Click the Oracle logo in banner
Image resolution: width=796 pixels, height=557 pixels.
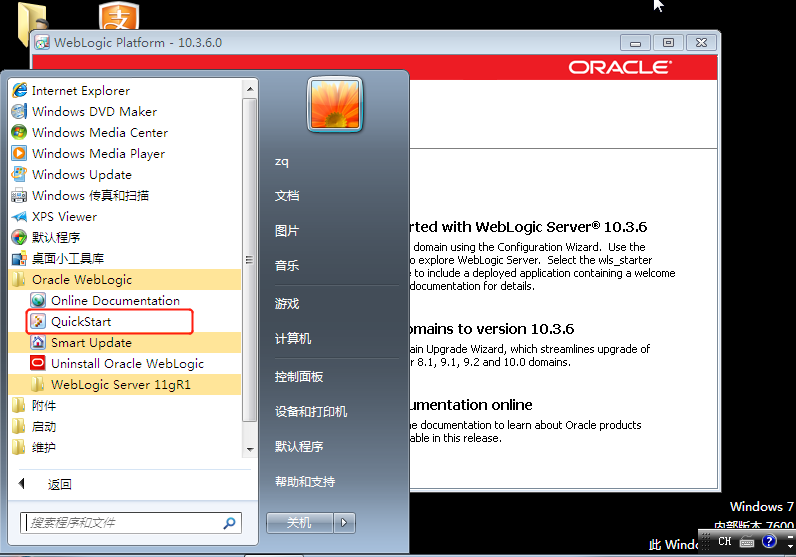click(620, 68)
